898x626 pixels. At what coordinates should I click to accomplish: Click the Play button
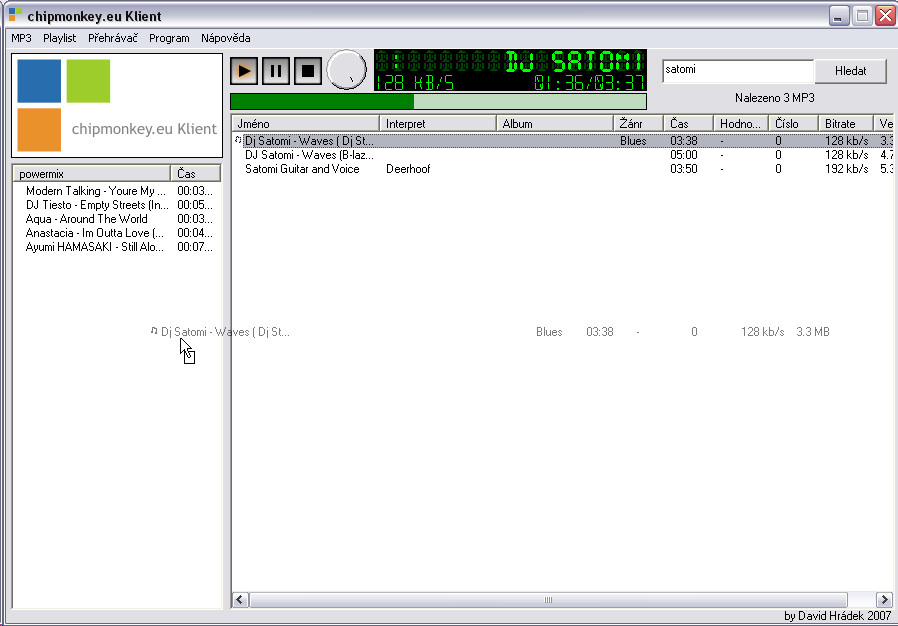click(244, 71)
